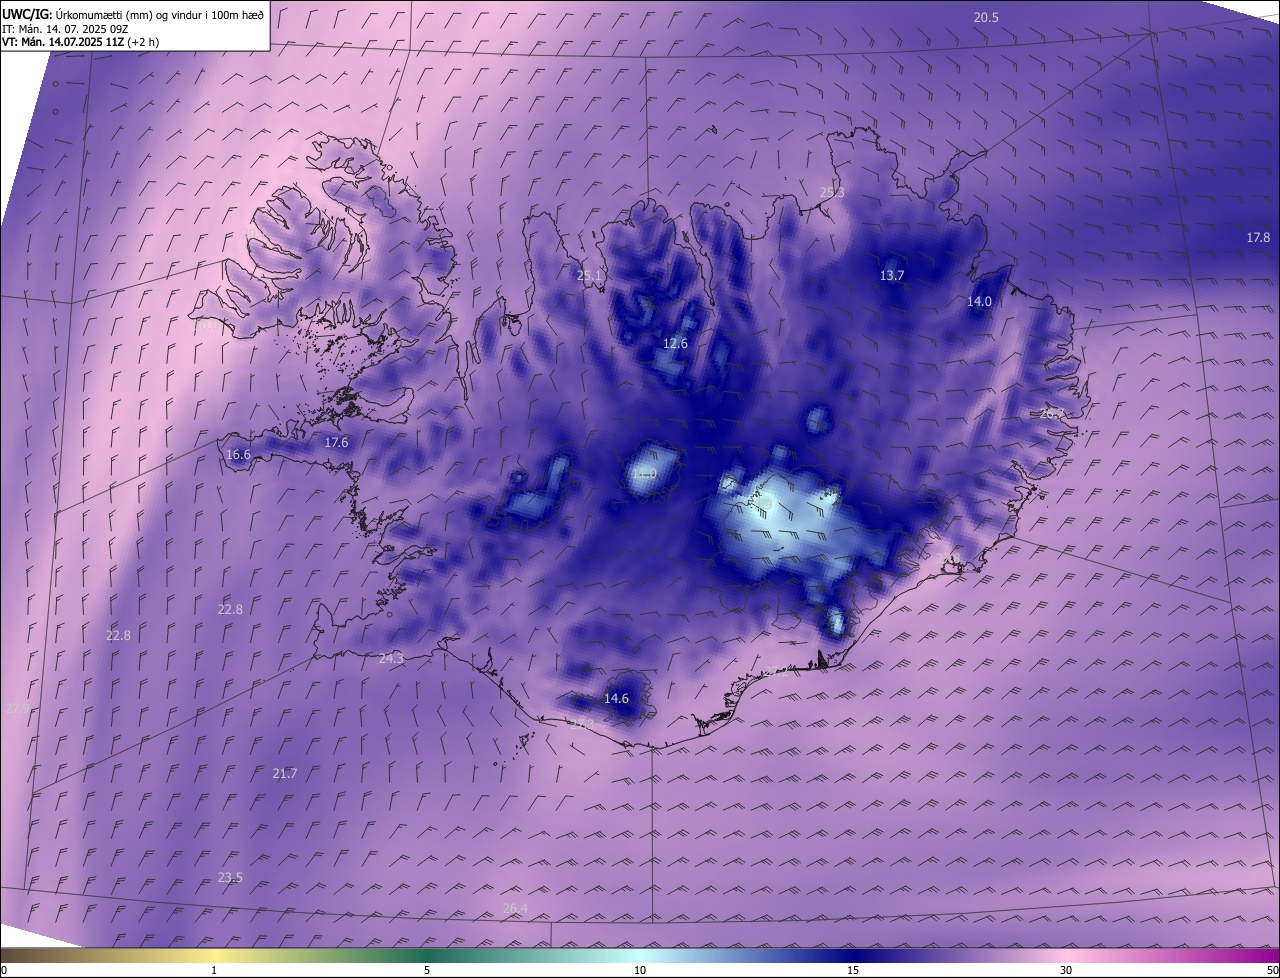Click the 1 tick on the color scale
Image resolution: width=1280 pixels, height=978 pixels.
[214, 970]
